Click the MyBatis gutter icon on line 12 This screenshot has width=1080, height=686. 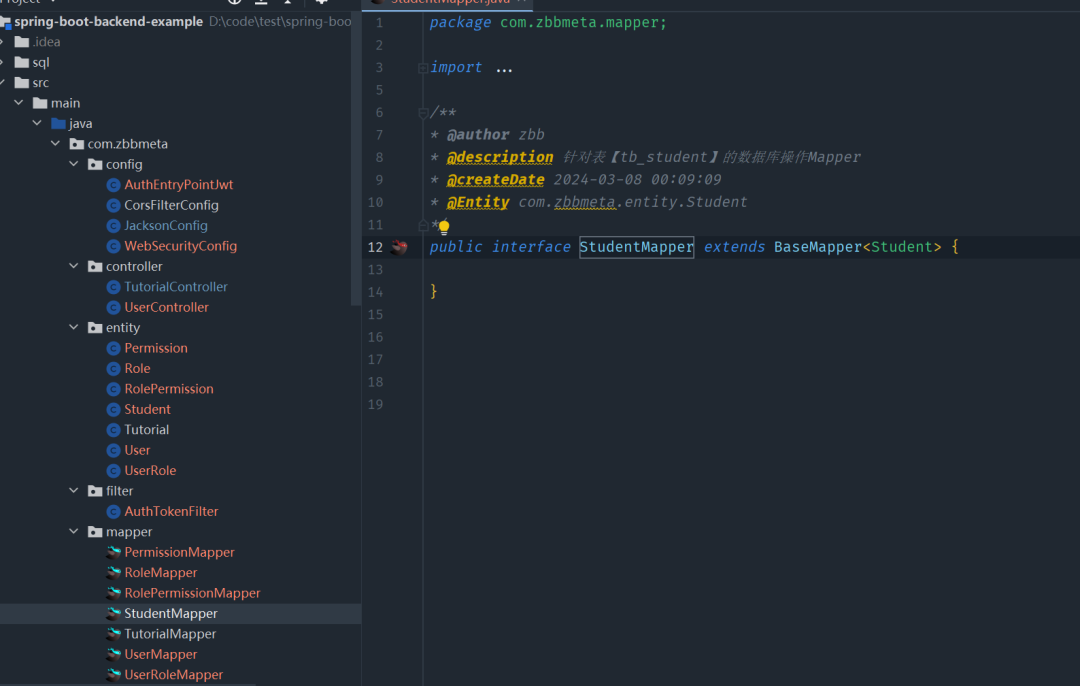[x=399, y=247]
